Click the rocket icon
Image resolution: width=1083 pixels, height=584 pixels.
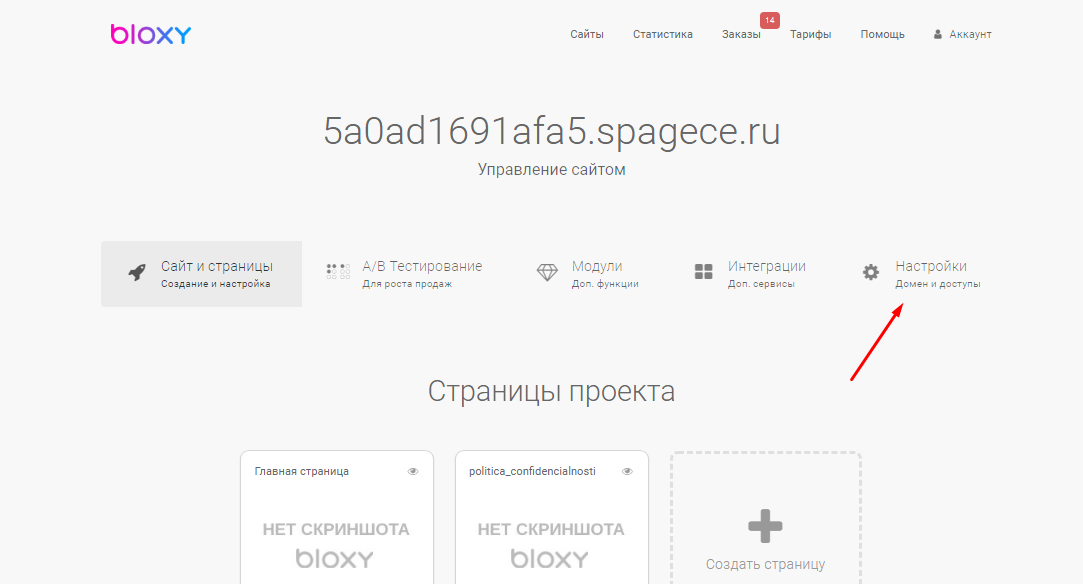coord(137,273)
